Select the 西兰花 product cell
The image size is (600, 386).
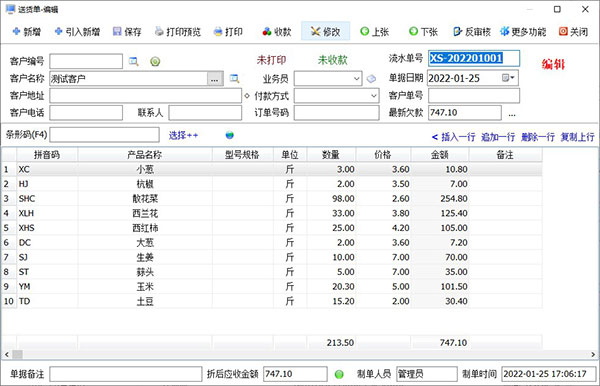(x=145, y=213)
